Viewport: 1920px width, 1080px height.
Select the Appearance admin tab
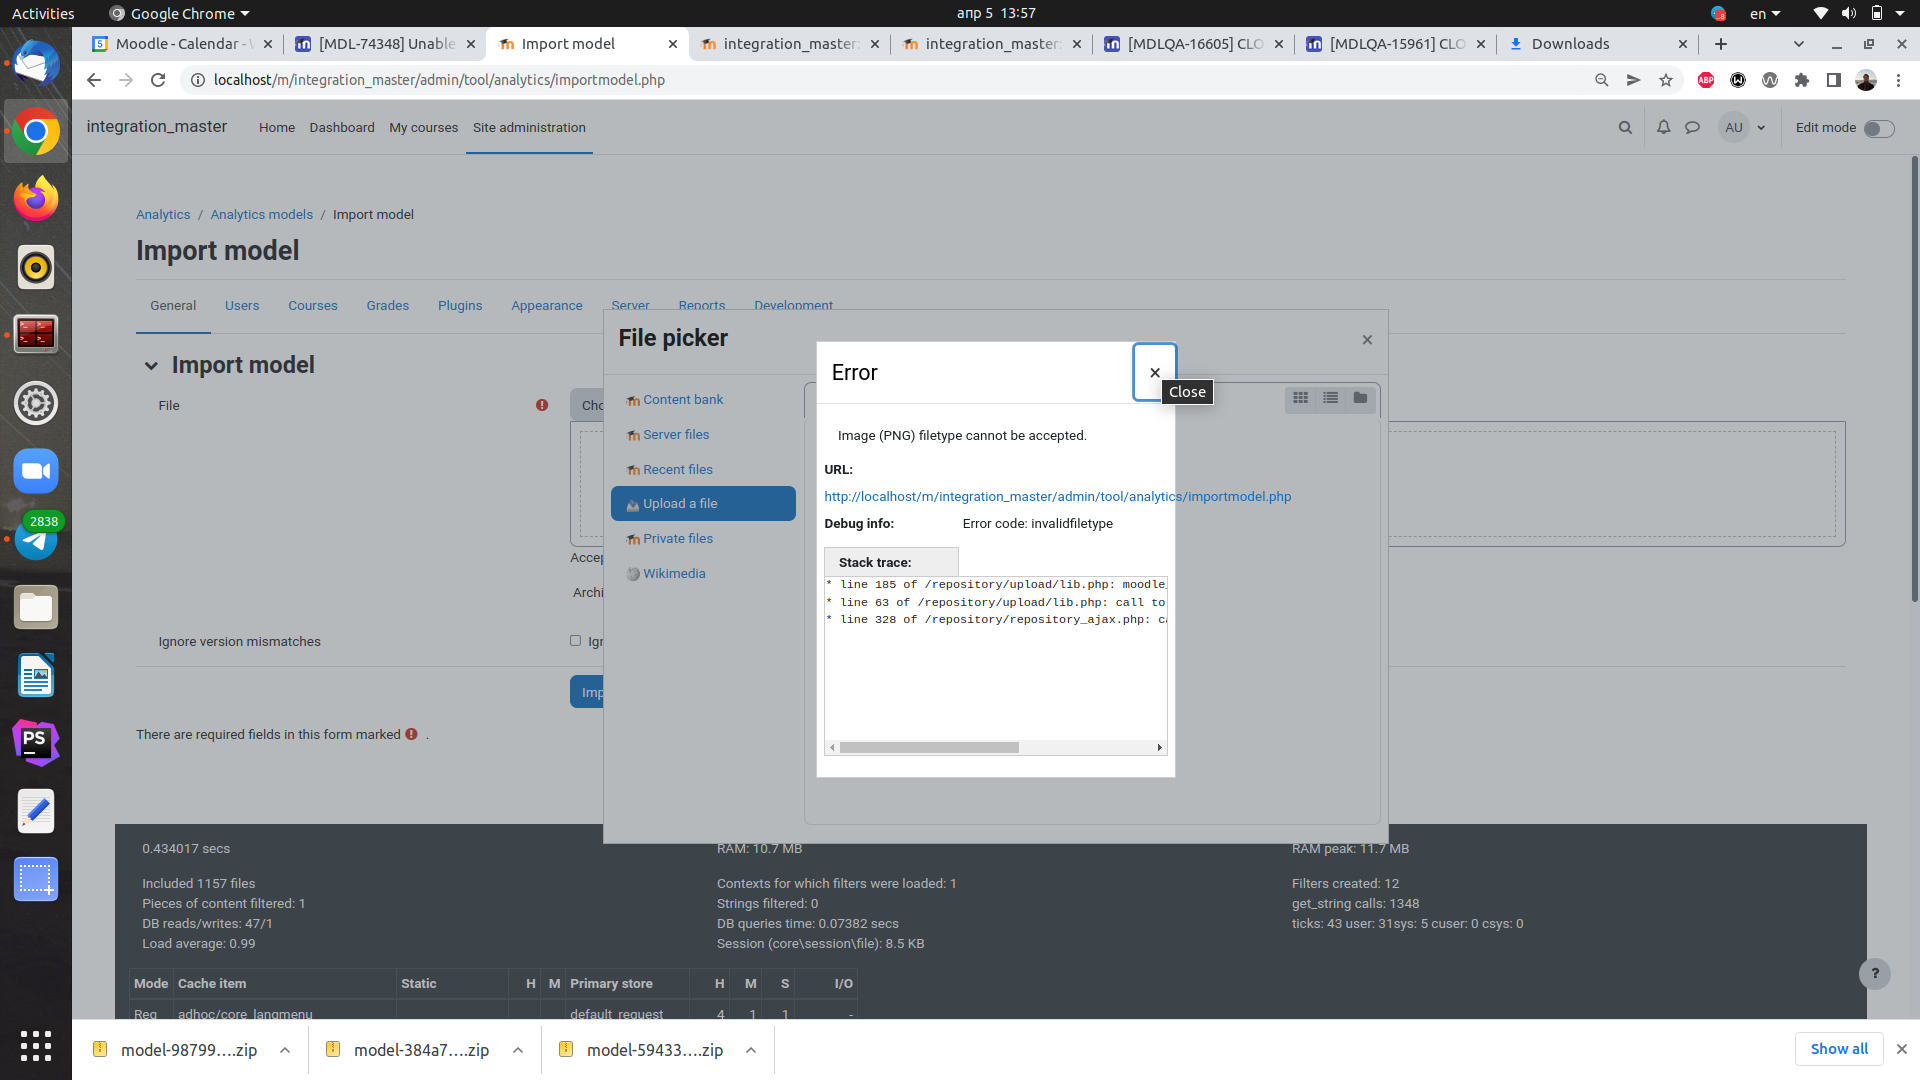click(547, 306)
